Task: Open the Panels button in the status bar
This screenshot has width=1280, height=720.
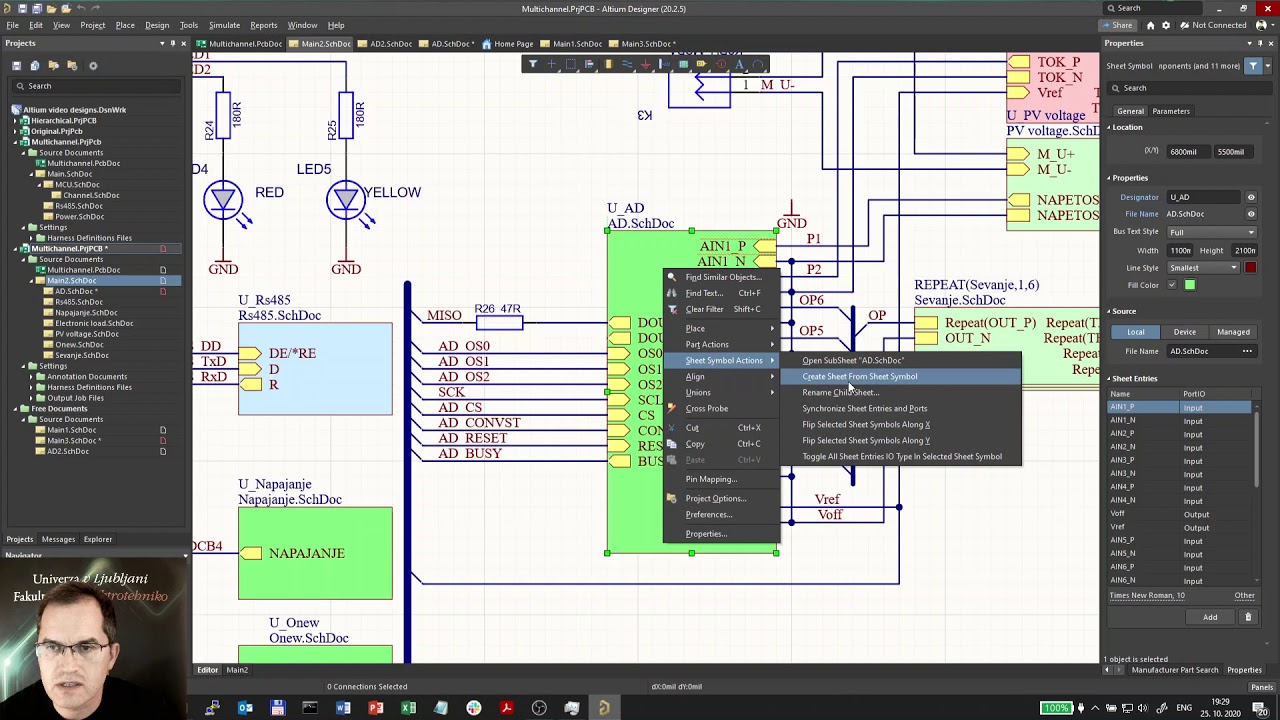Action: 1261,687
